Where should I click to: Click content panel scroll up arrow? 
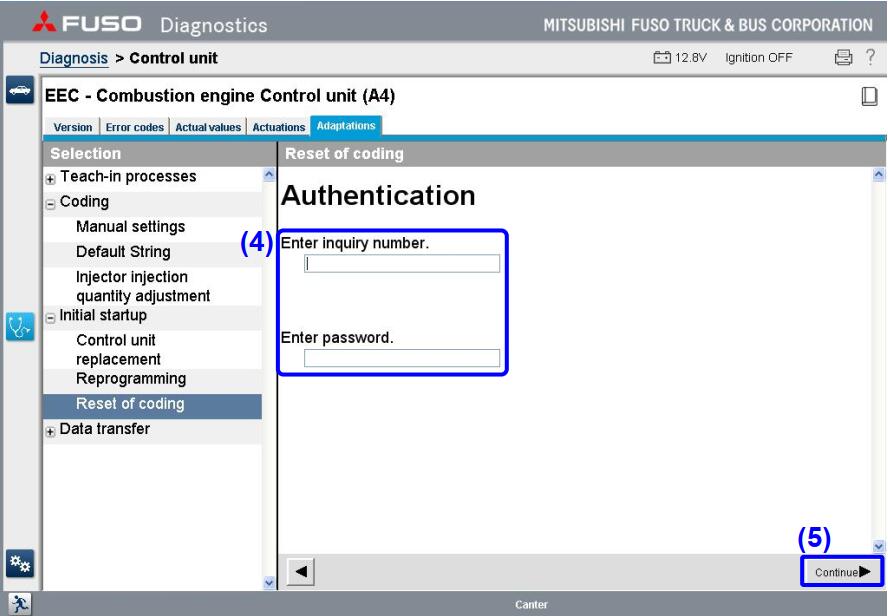click(879, 174)
